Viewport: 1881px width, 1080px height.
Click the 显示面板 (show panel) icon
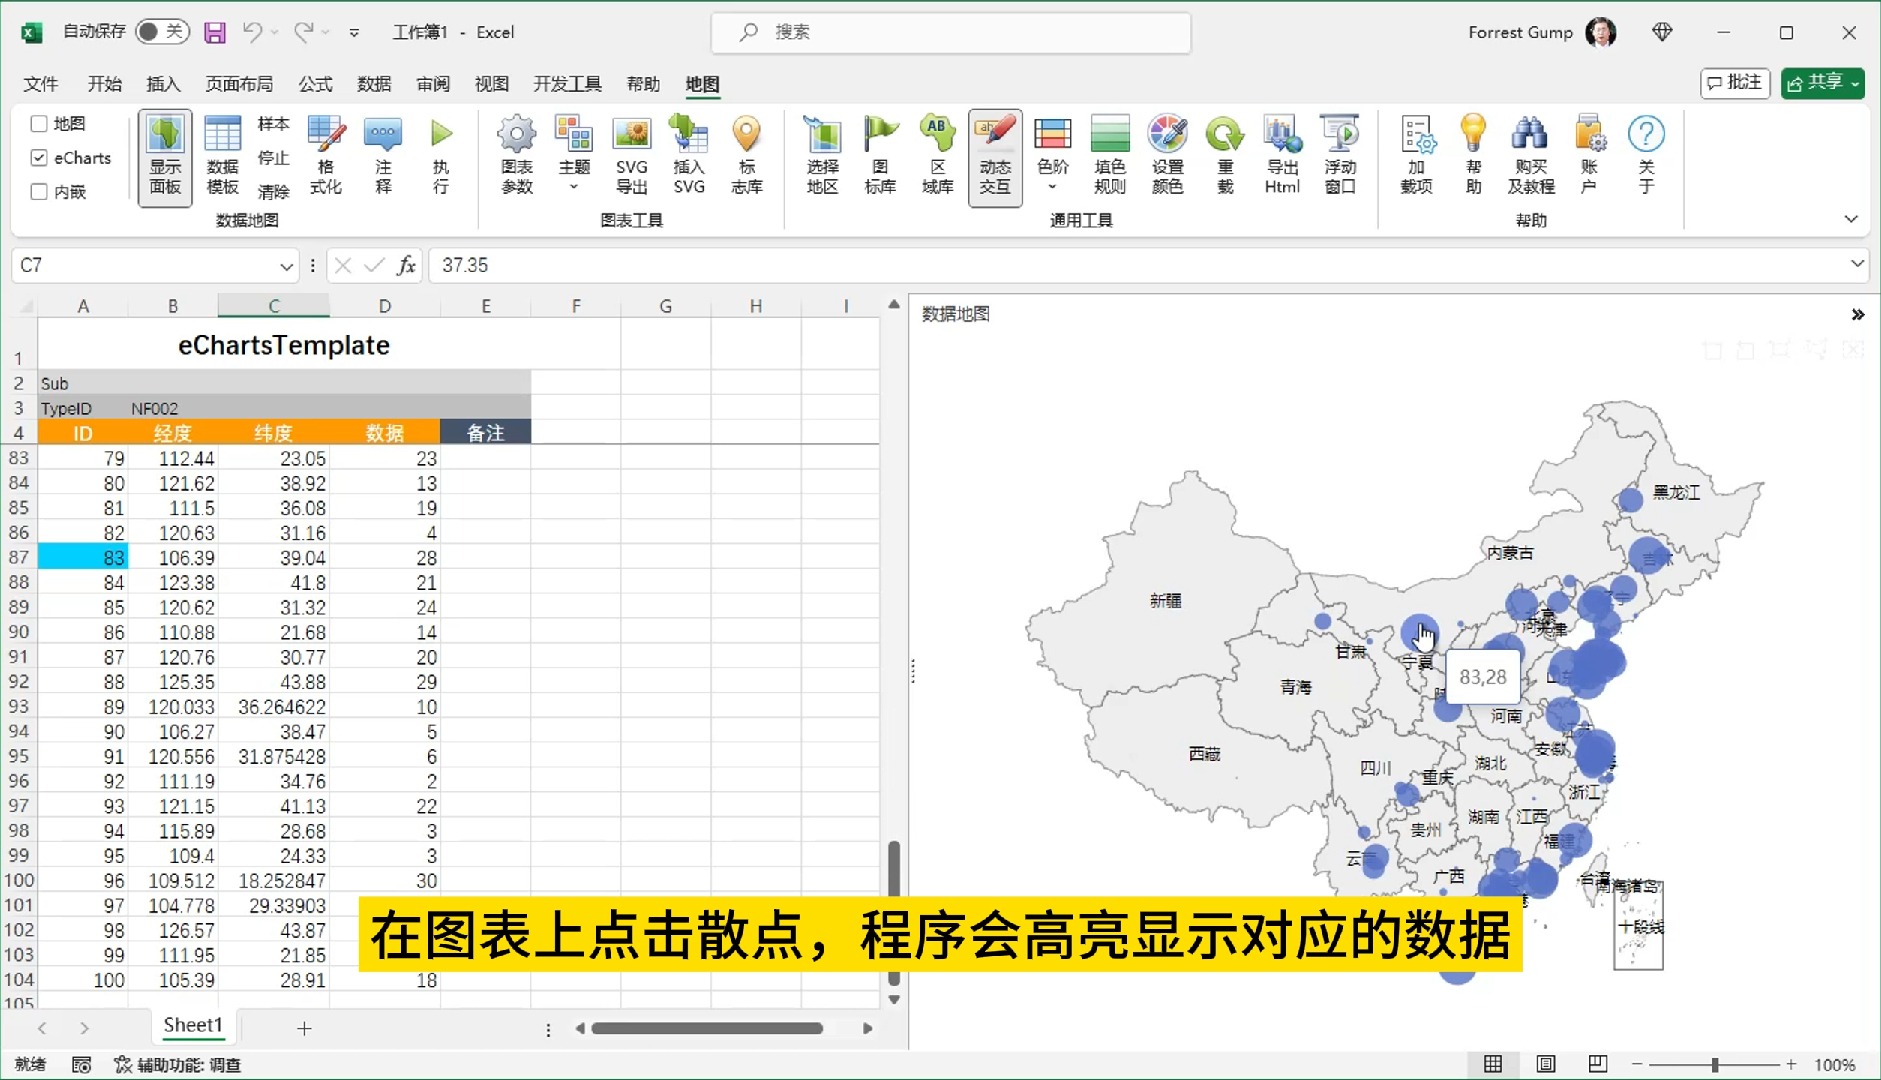[165, 157]
